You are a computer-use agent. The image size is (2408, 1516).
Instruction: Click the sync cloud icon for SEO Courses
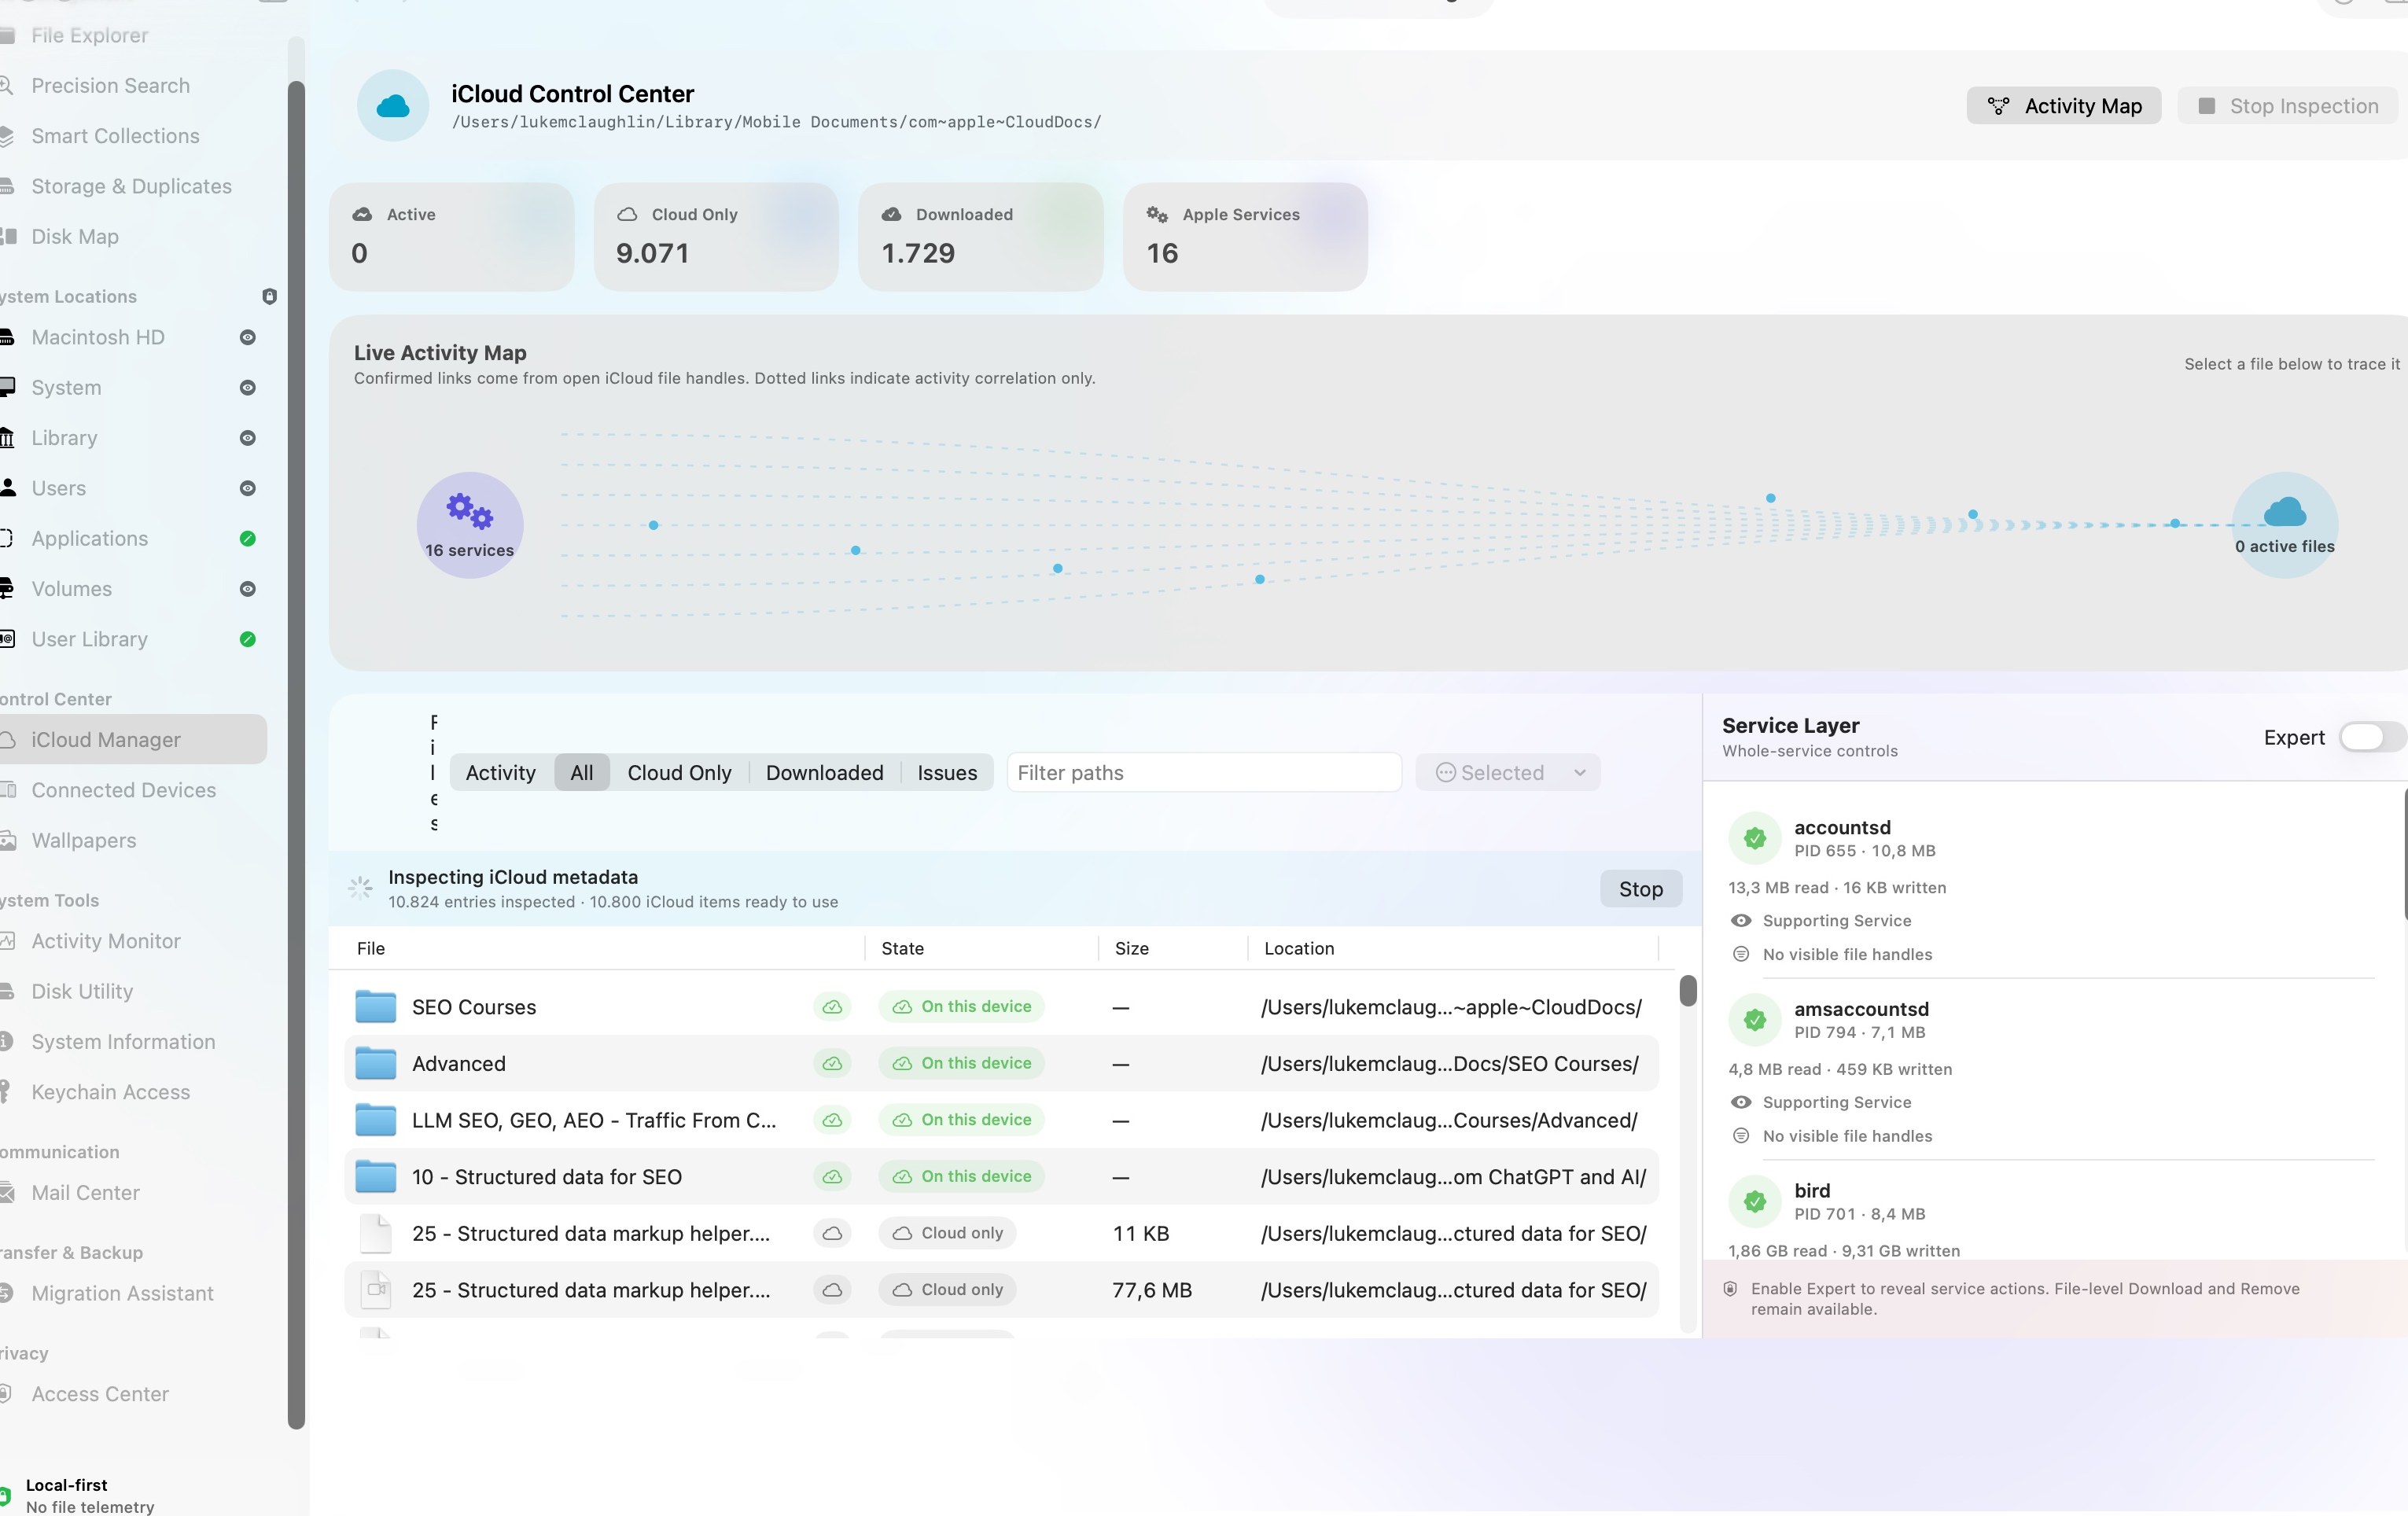832,1007
